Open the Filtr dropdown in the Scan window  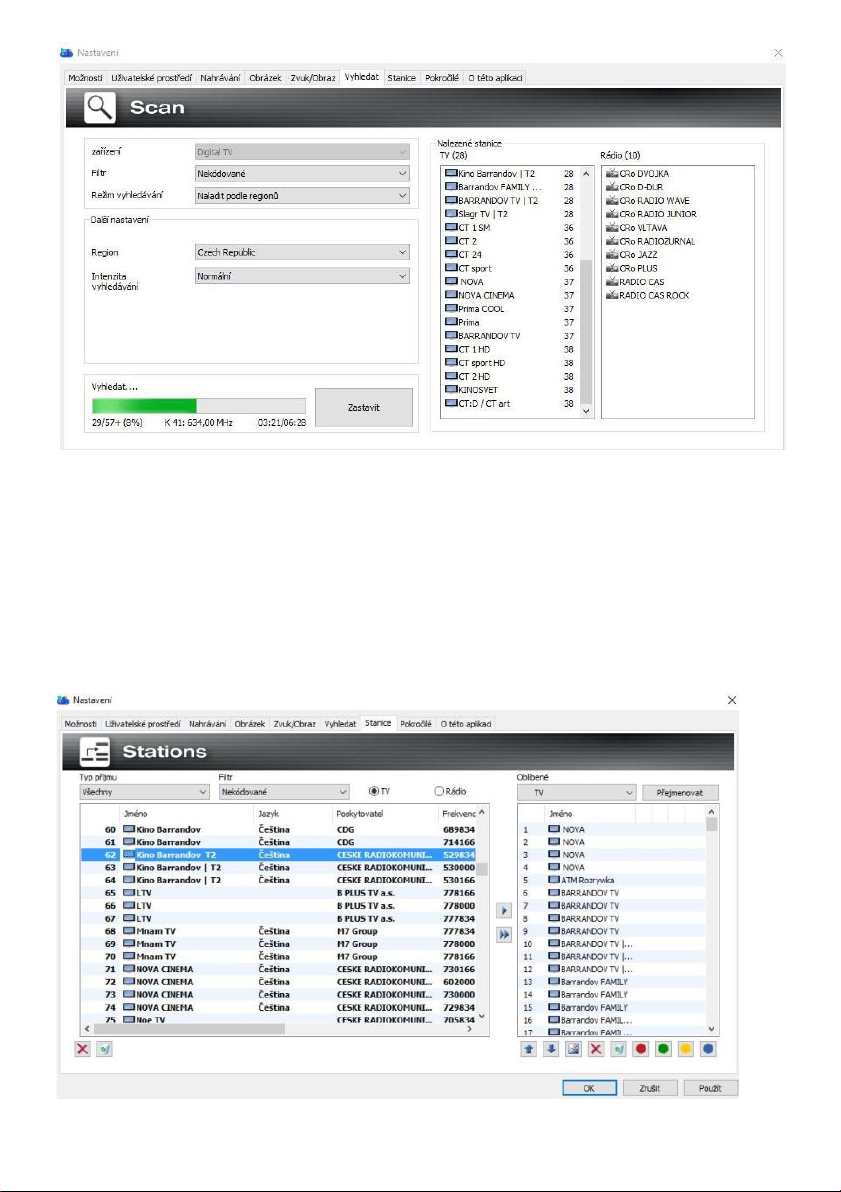tap(303, 173)
